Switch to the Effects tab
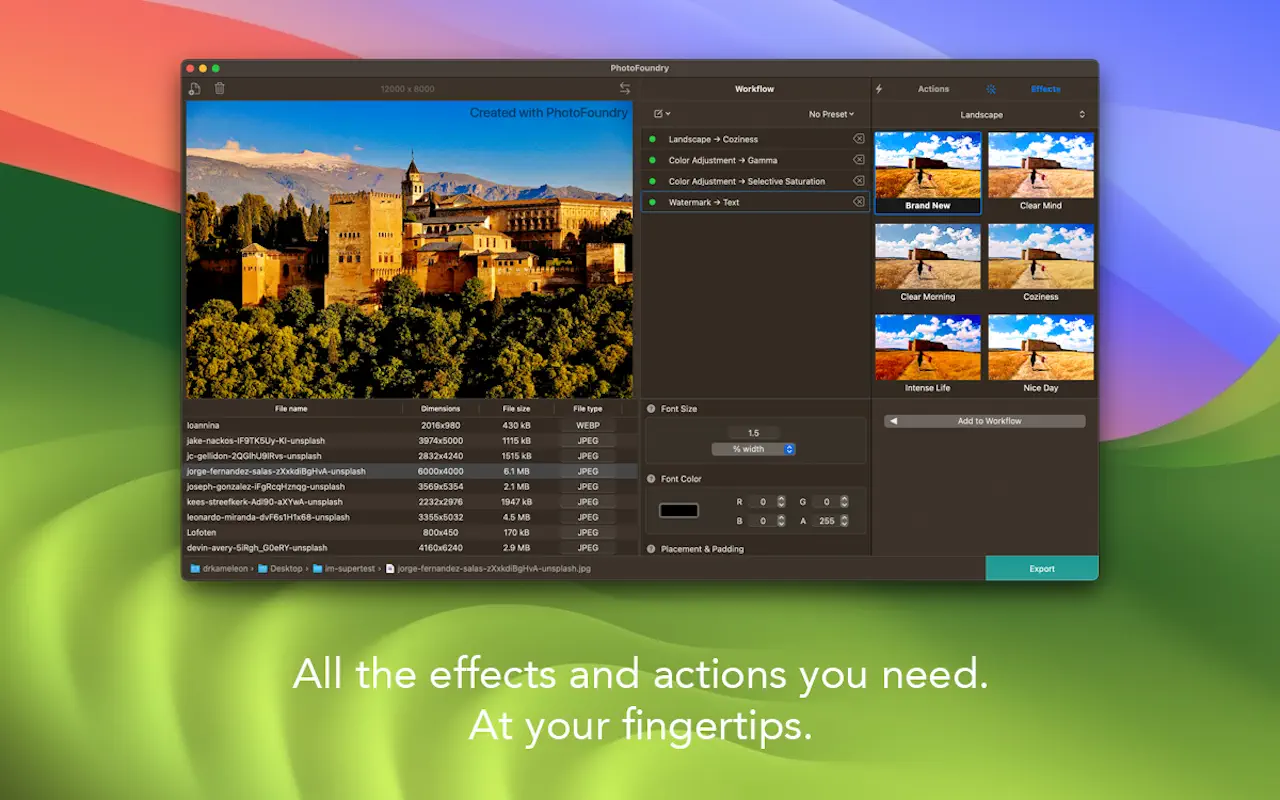Image resolution: width=1280 pixels, height=800 pixels. point(1045,89)
